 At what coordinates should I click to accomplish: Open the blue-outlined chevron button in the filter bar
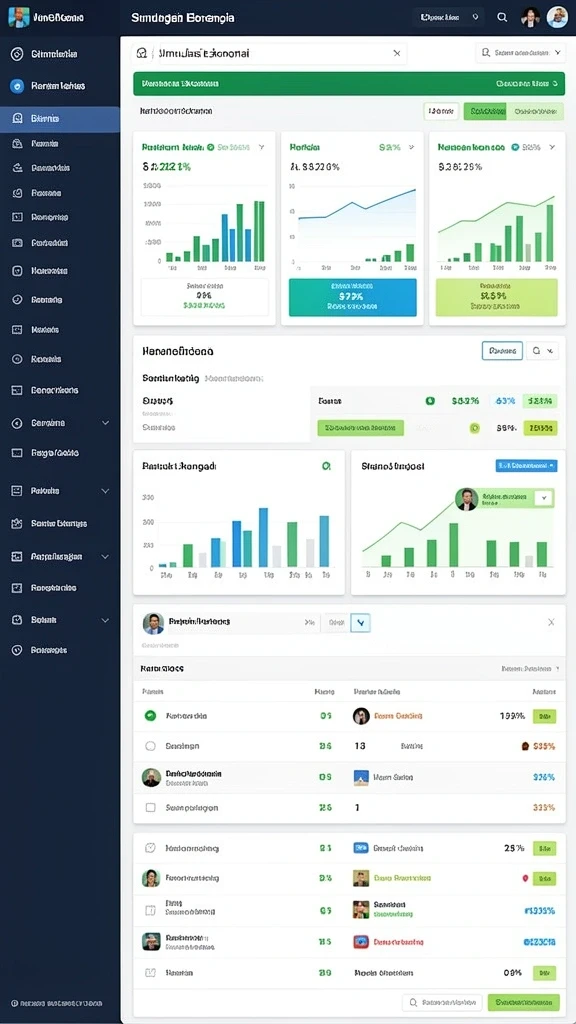point(360,623)
